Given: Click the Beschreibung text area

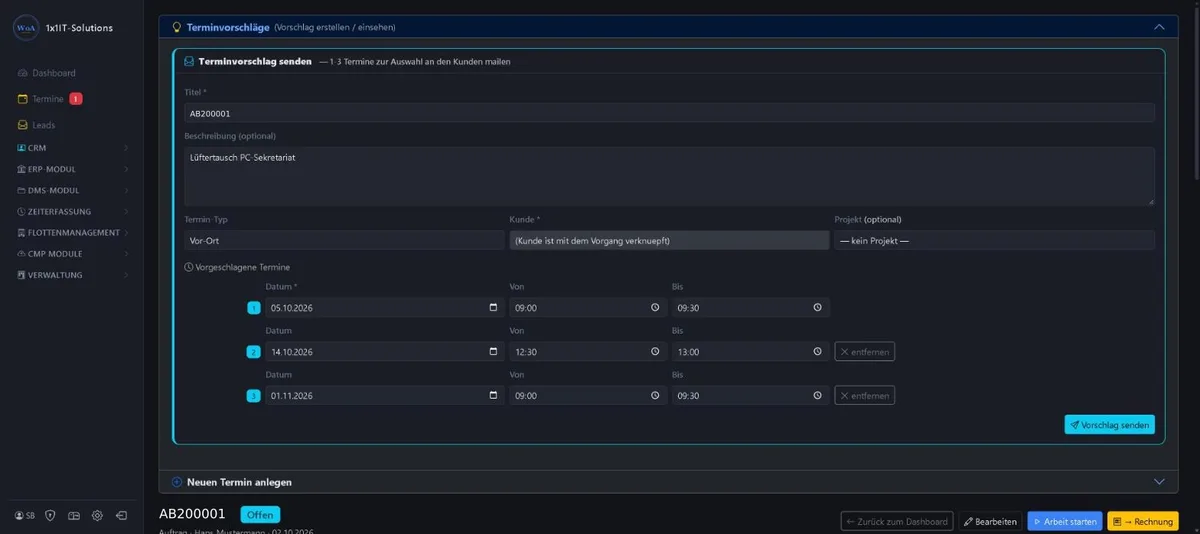Looking at the screenshot, I should (x=669, y=176).
